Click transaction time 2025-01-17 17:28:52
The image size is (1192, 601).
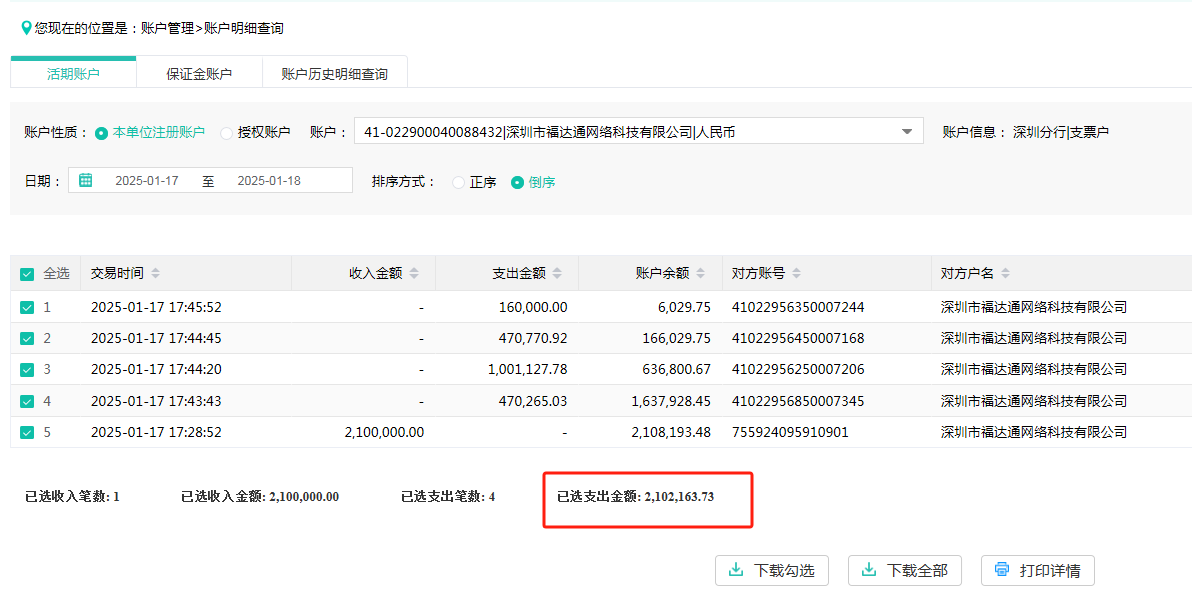(156, 432)
